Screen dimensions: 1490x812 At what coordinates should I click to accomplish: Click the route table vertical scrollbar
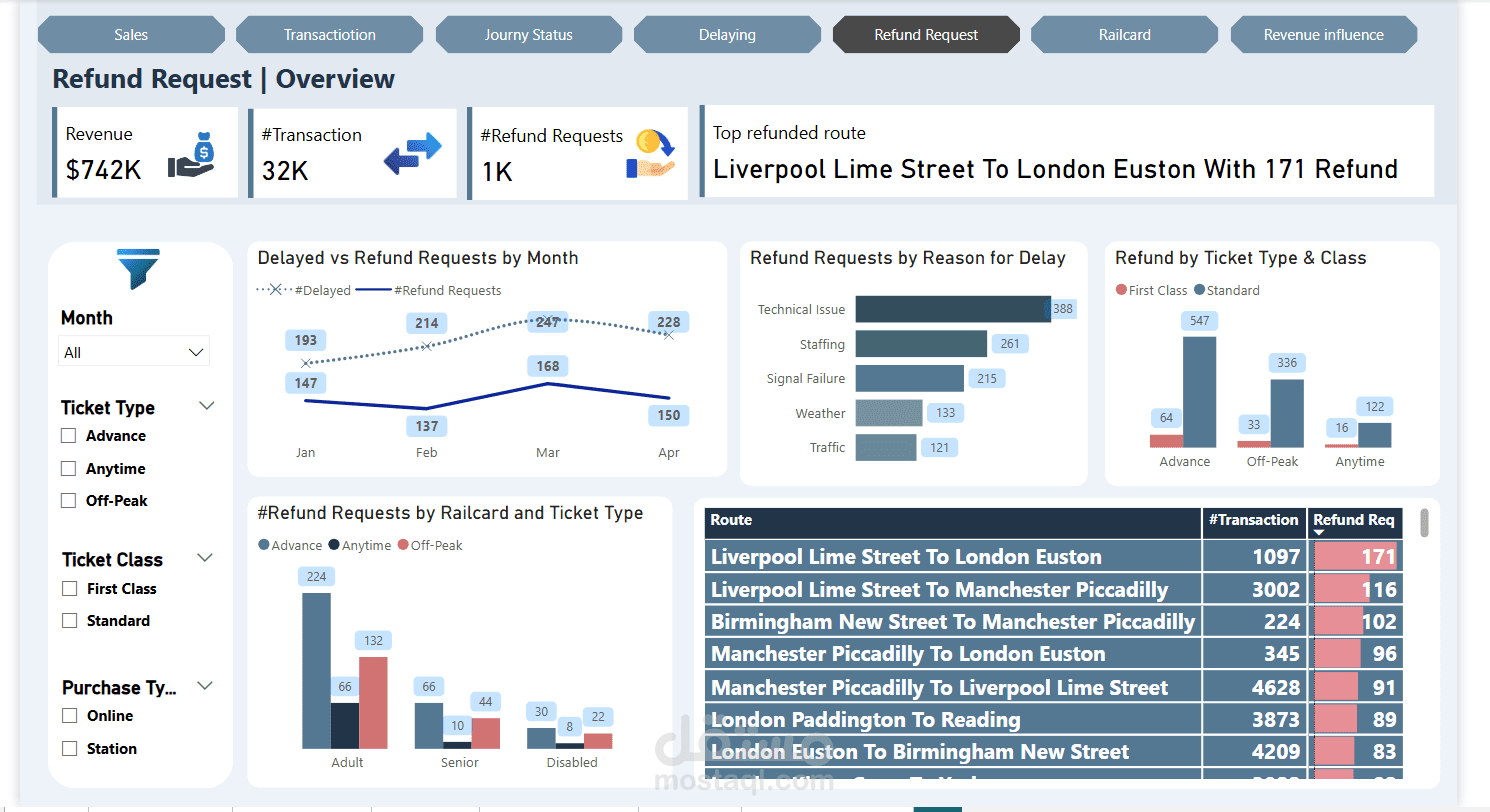coord(1424,523)
